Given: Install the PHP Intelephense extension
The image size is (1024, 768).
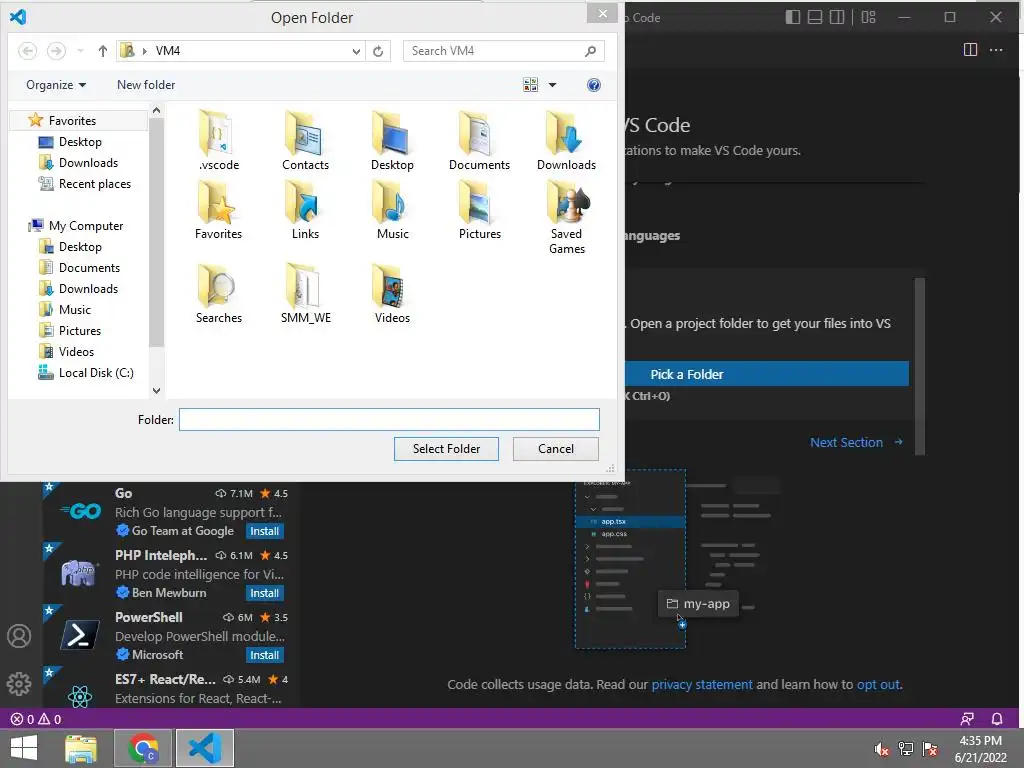Looking at the screenshot, I should [264, 593].
